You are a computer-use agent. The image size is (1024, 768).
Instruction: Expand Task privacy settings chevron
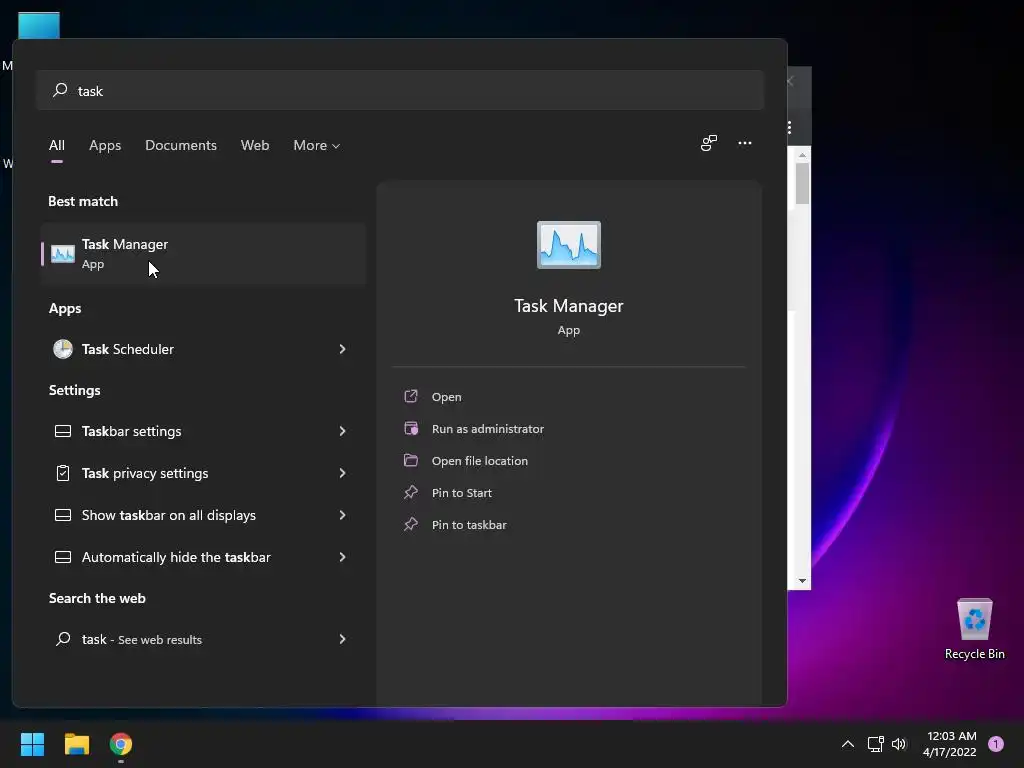tap(342, 473)
